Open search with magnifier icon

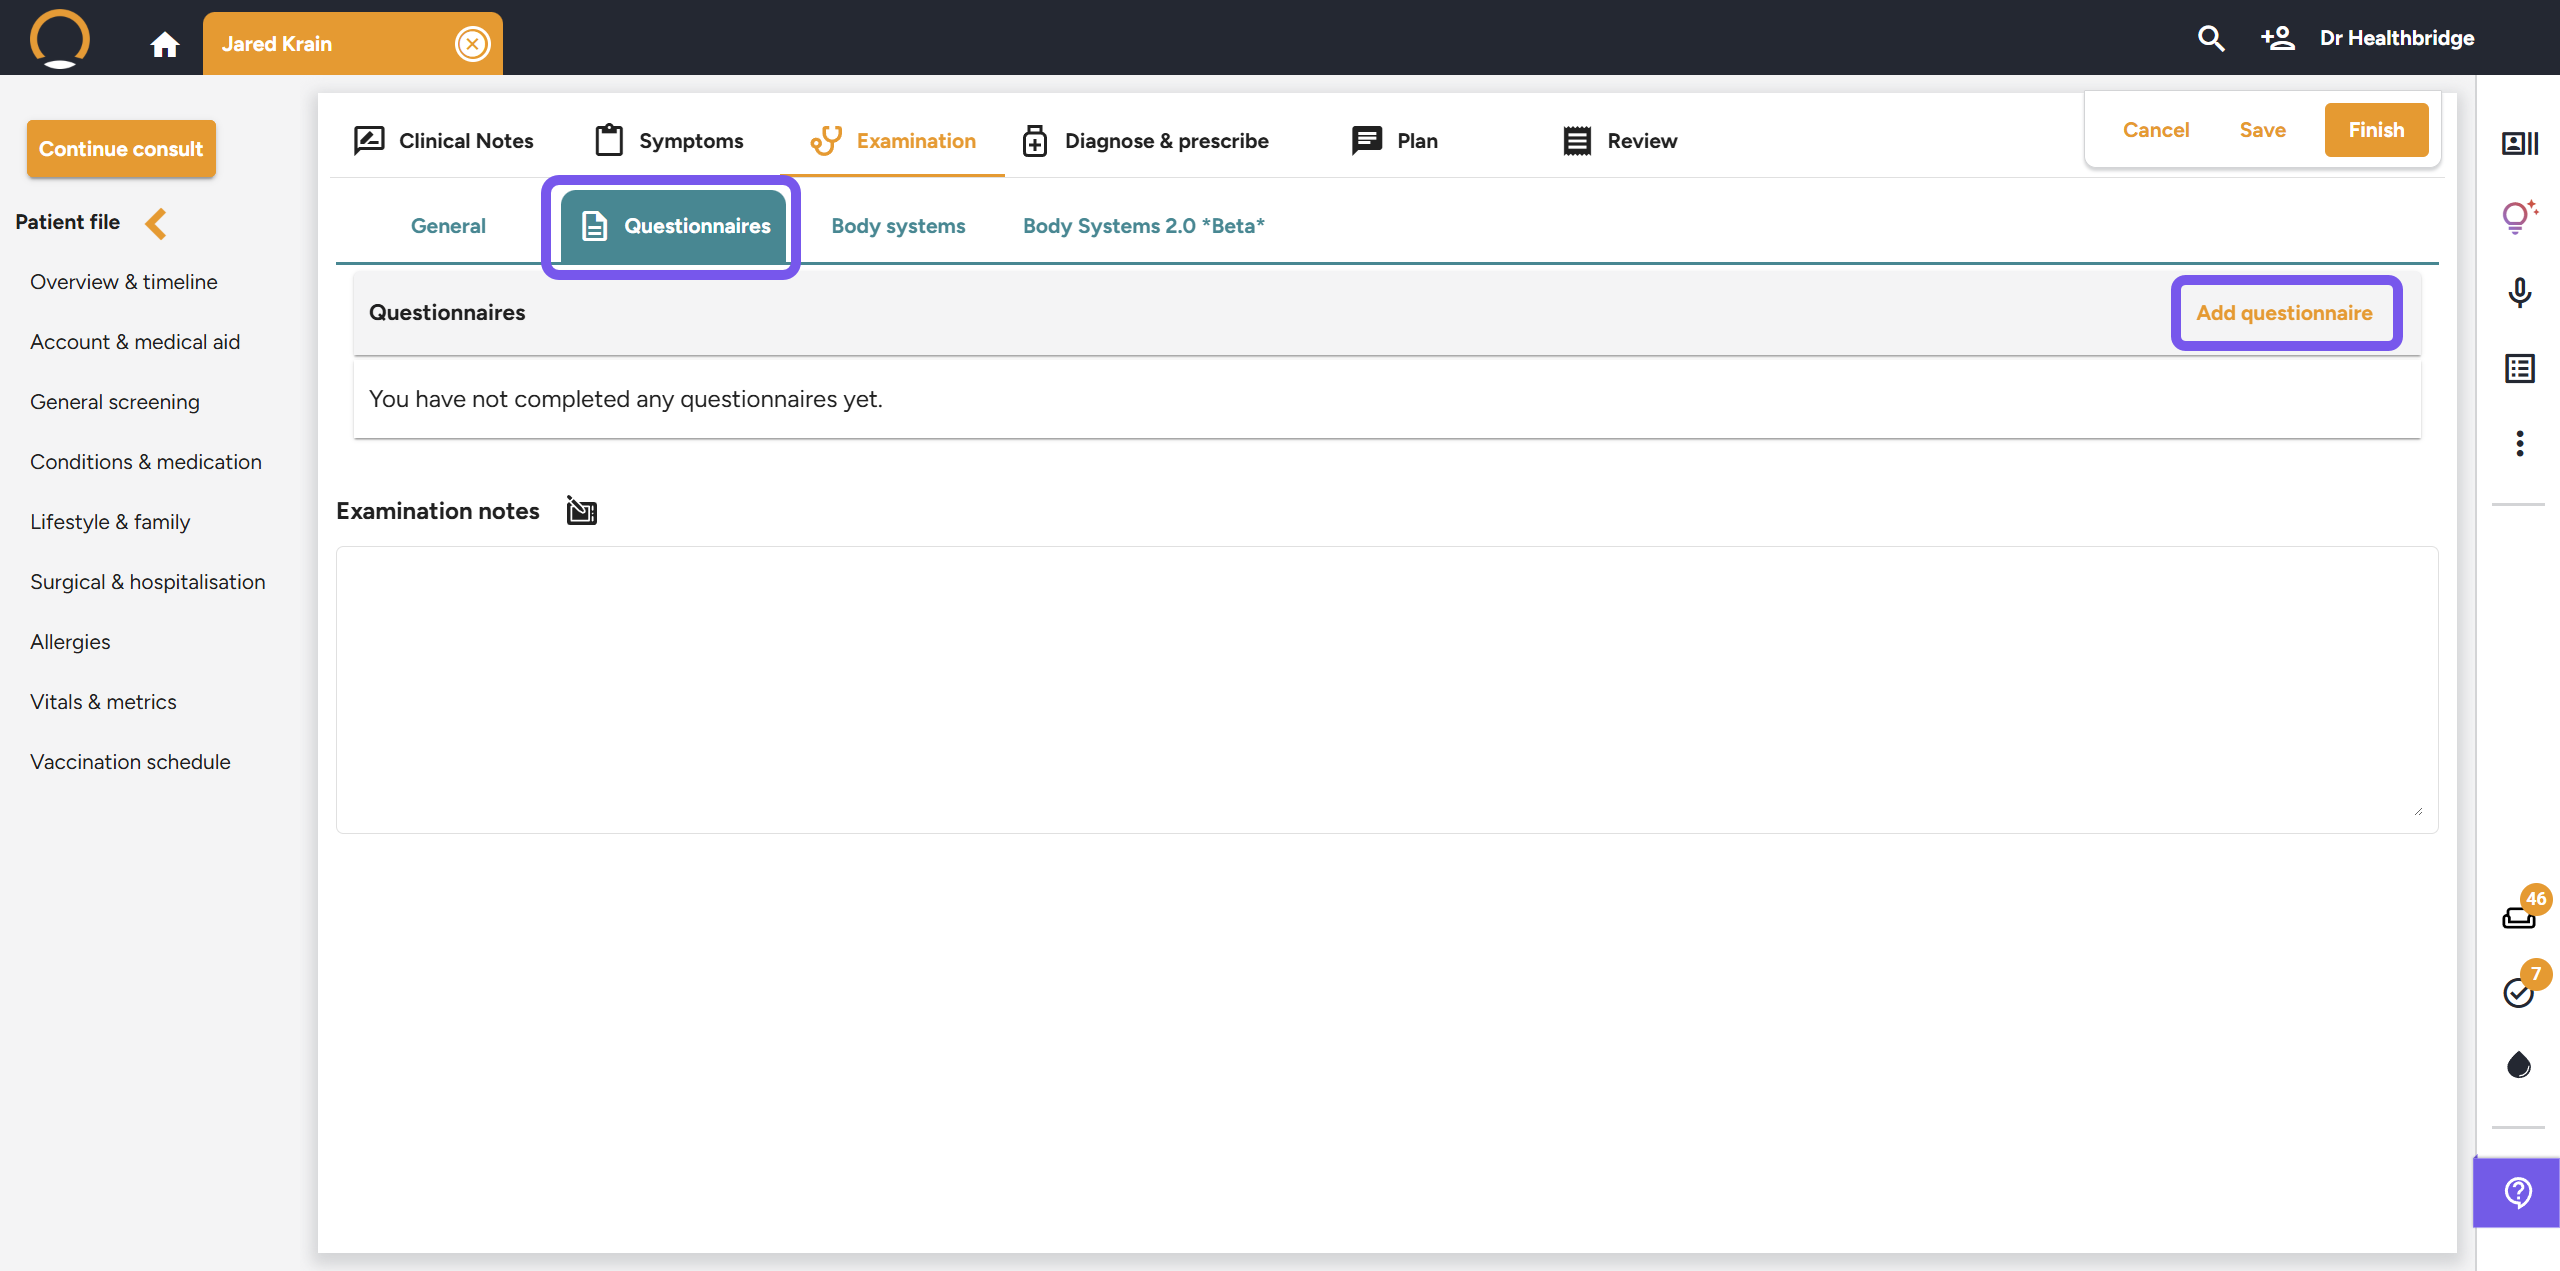pos(2211,39)
